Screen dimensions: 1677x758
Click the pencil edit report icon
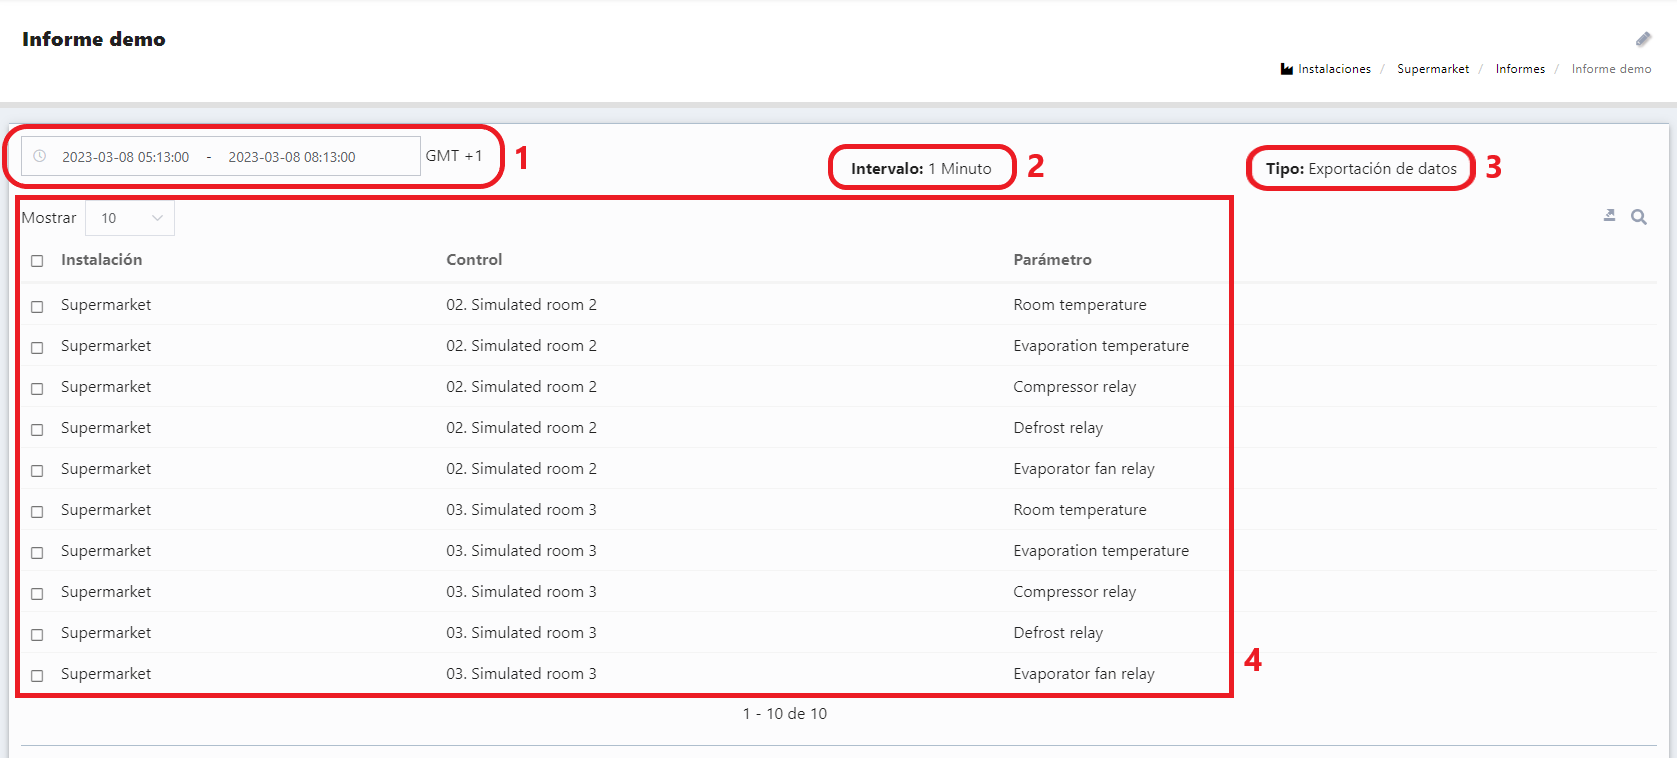[x=1643, y=39]
